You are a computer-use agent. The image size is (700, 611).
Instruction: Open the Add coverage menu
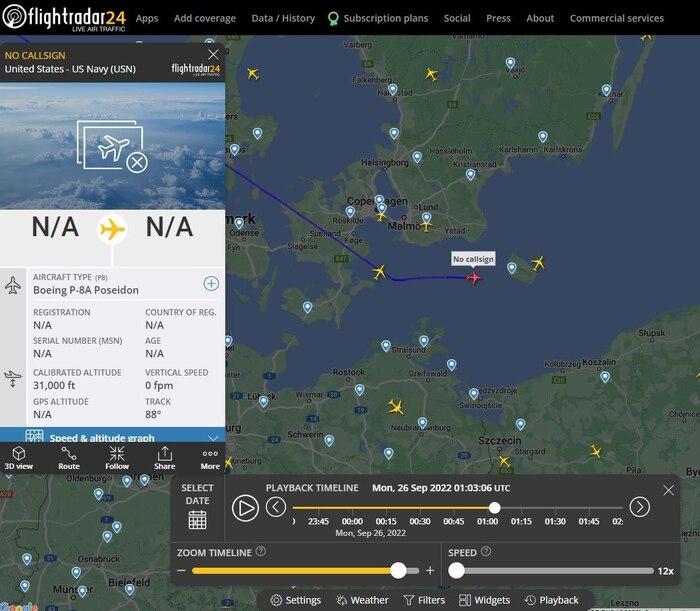pyautogui.click(x=205, y=18)
